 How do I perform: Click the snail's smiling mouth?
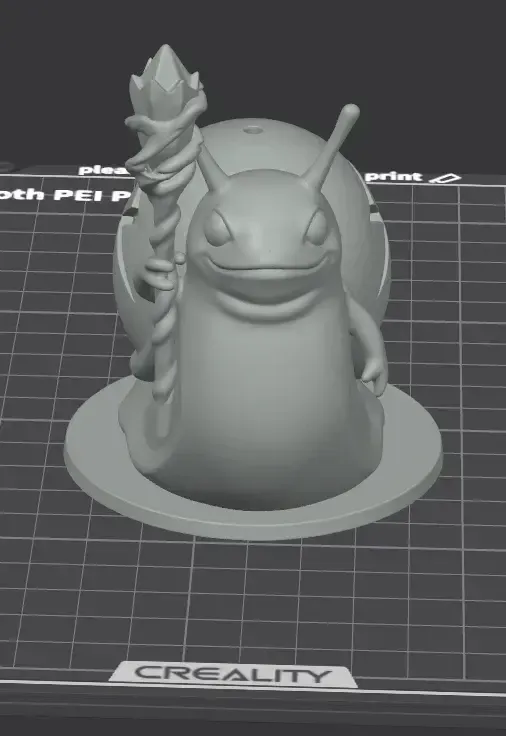tap(266, 269)
